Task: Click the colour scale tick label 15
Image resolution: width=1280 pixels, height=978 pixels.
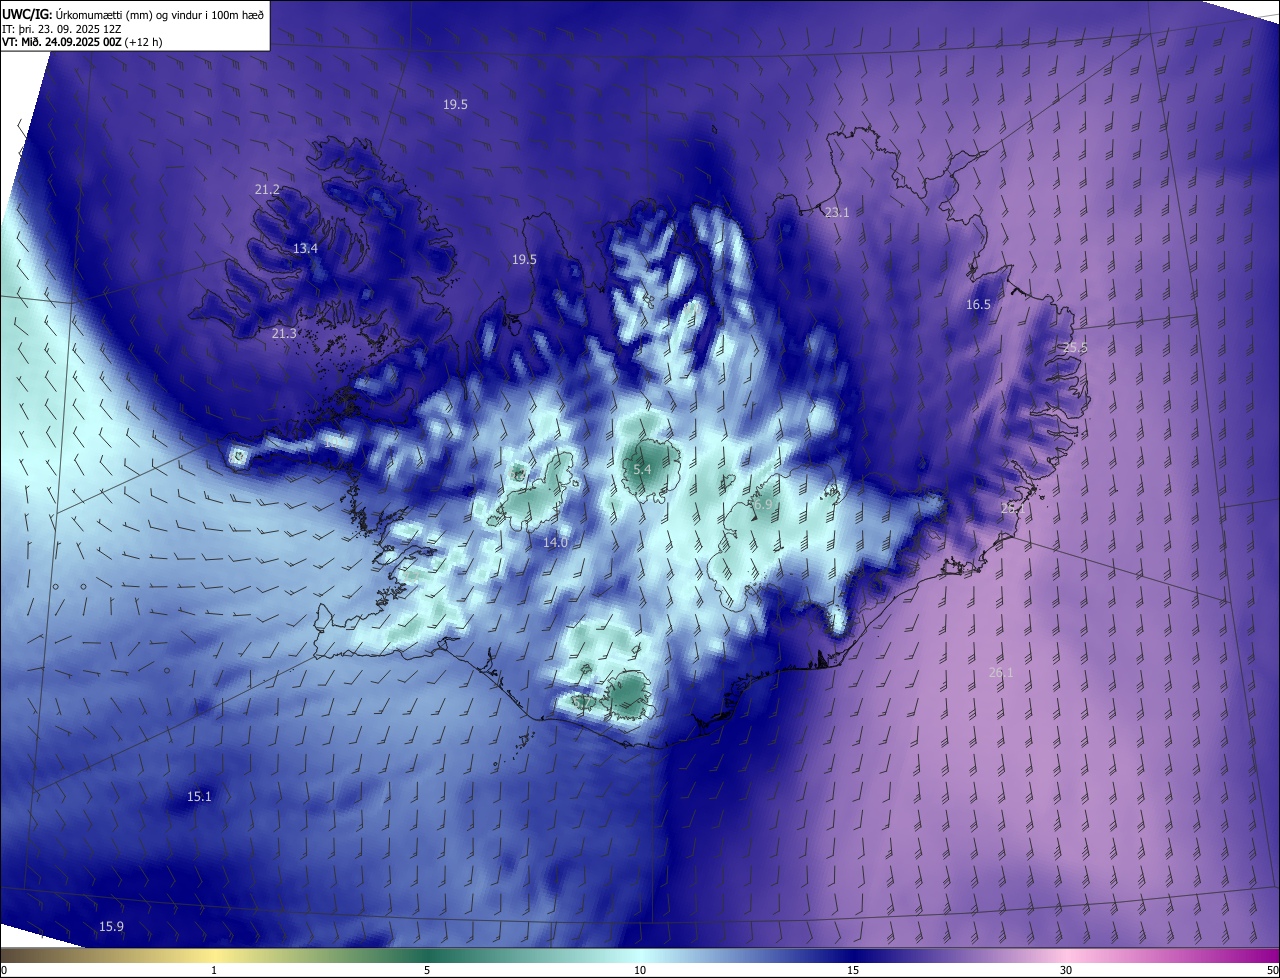Action: pyautogui.click(x=853, y=970)
